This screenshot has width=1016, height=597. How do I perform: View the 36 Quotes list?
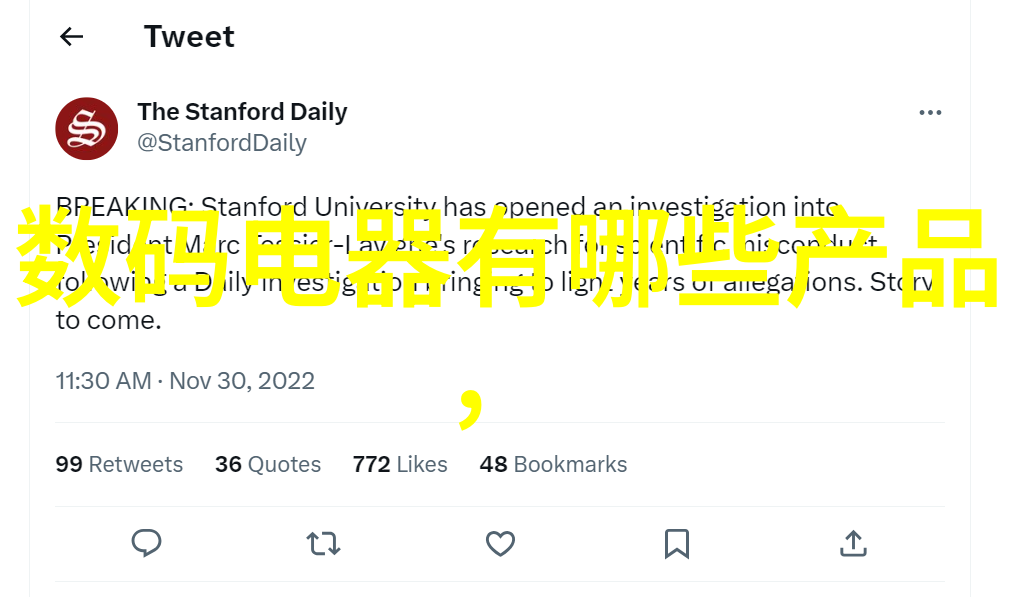(x=268, y=464)
